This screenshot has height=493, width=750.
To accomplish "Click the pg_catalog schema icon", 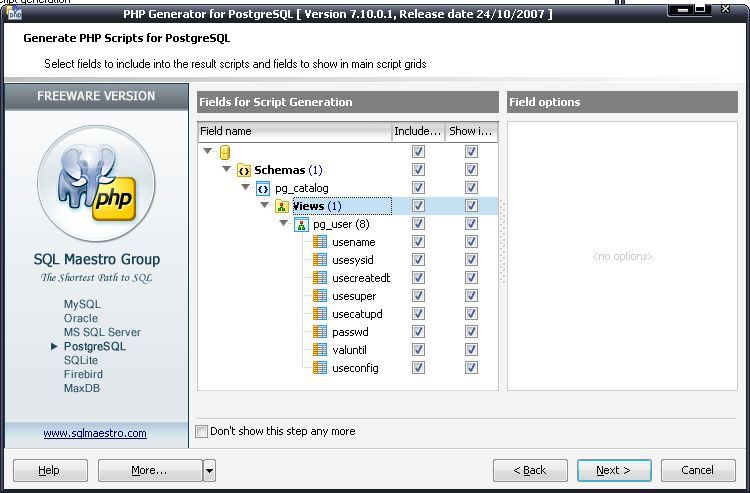I will pos(263,188).
